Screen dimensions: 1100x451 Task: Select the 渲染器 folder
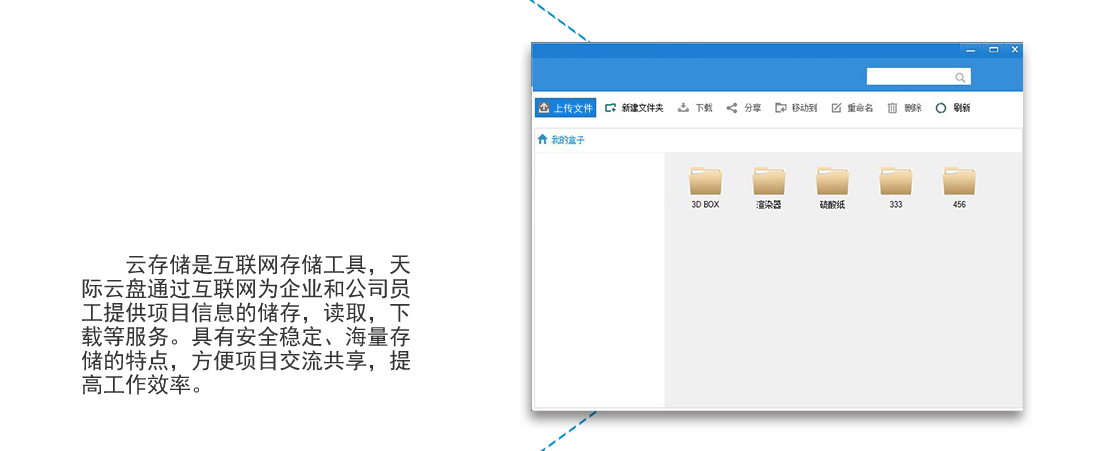click(x=769, y=188)
